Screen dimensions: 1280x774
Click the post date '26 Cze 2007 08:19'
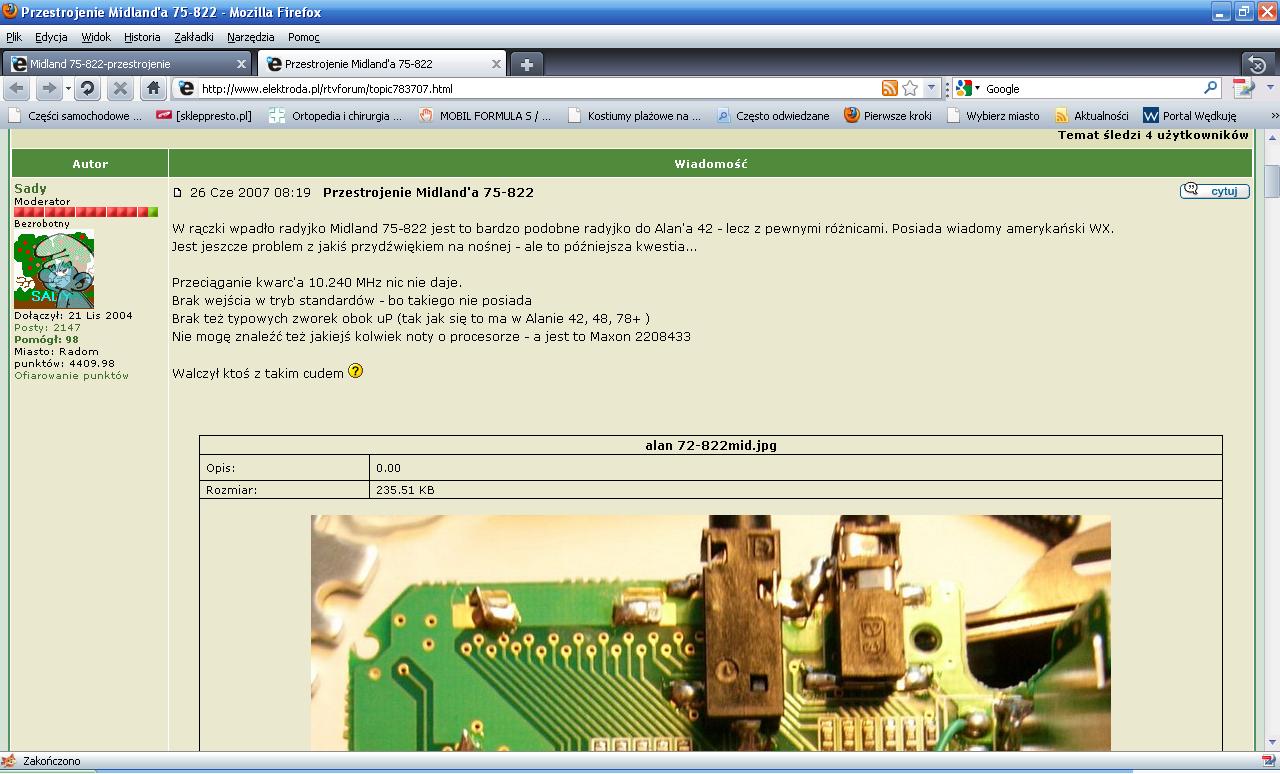(x=250, y=192)
